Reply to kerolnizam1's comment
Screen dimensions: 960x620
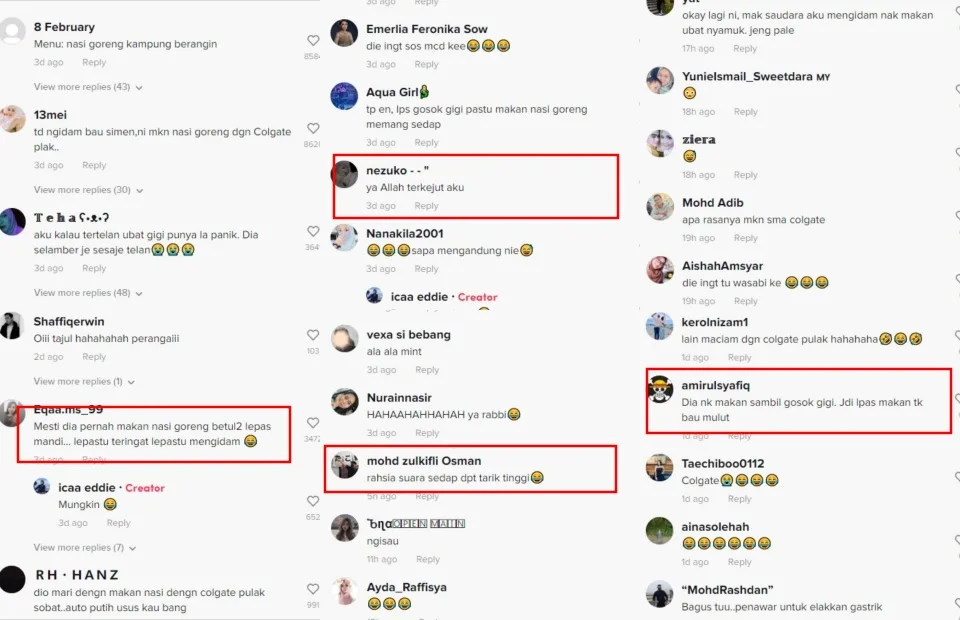pyautogui.click(x=739, y=357)
